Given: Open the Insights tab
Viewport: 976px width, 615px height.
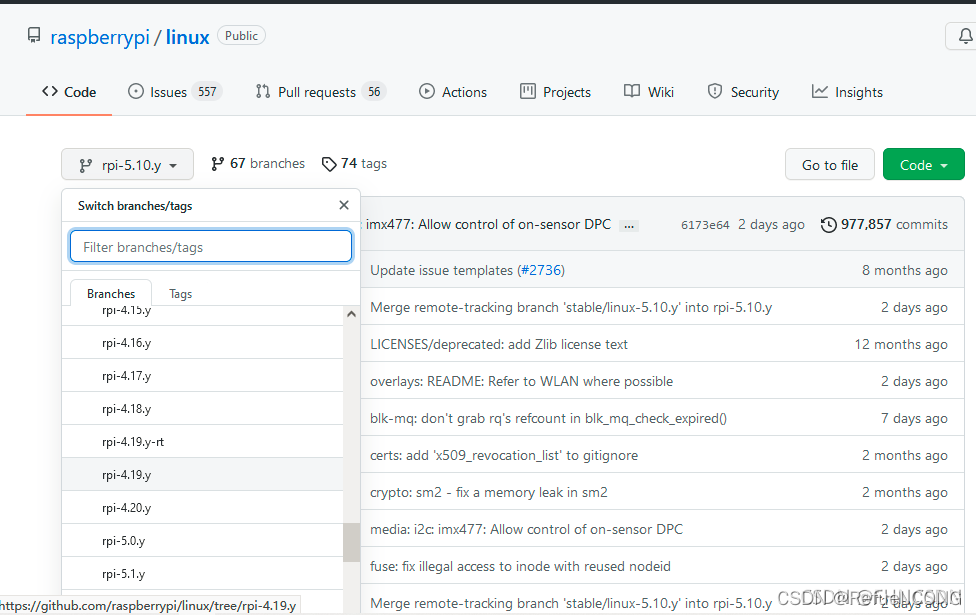Looking at the screenshot, I should click(x=847, y=92).
